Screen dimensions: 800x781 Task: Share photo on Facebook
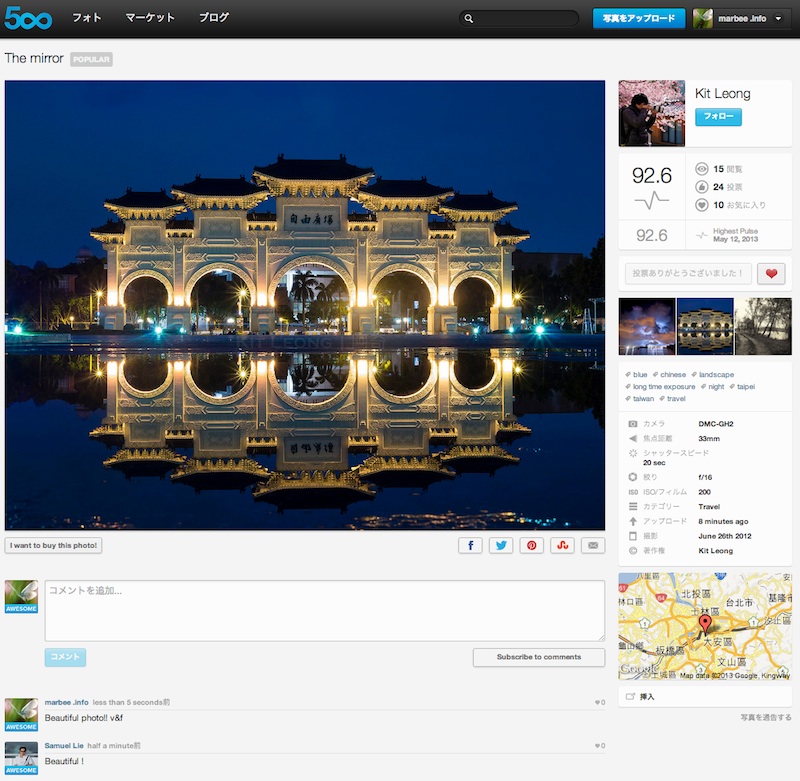(x=471, y=546)
